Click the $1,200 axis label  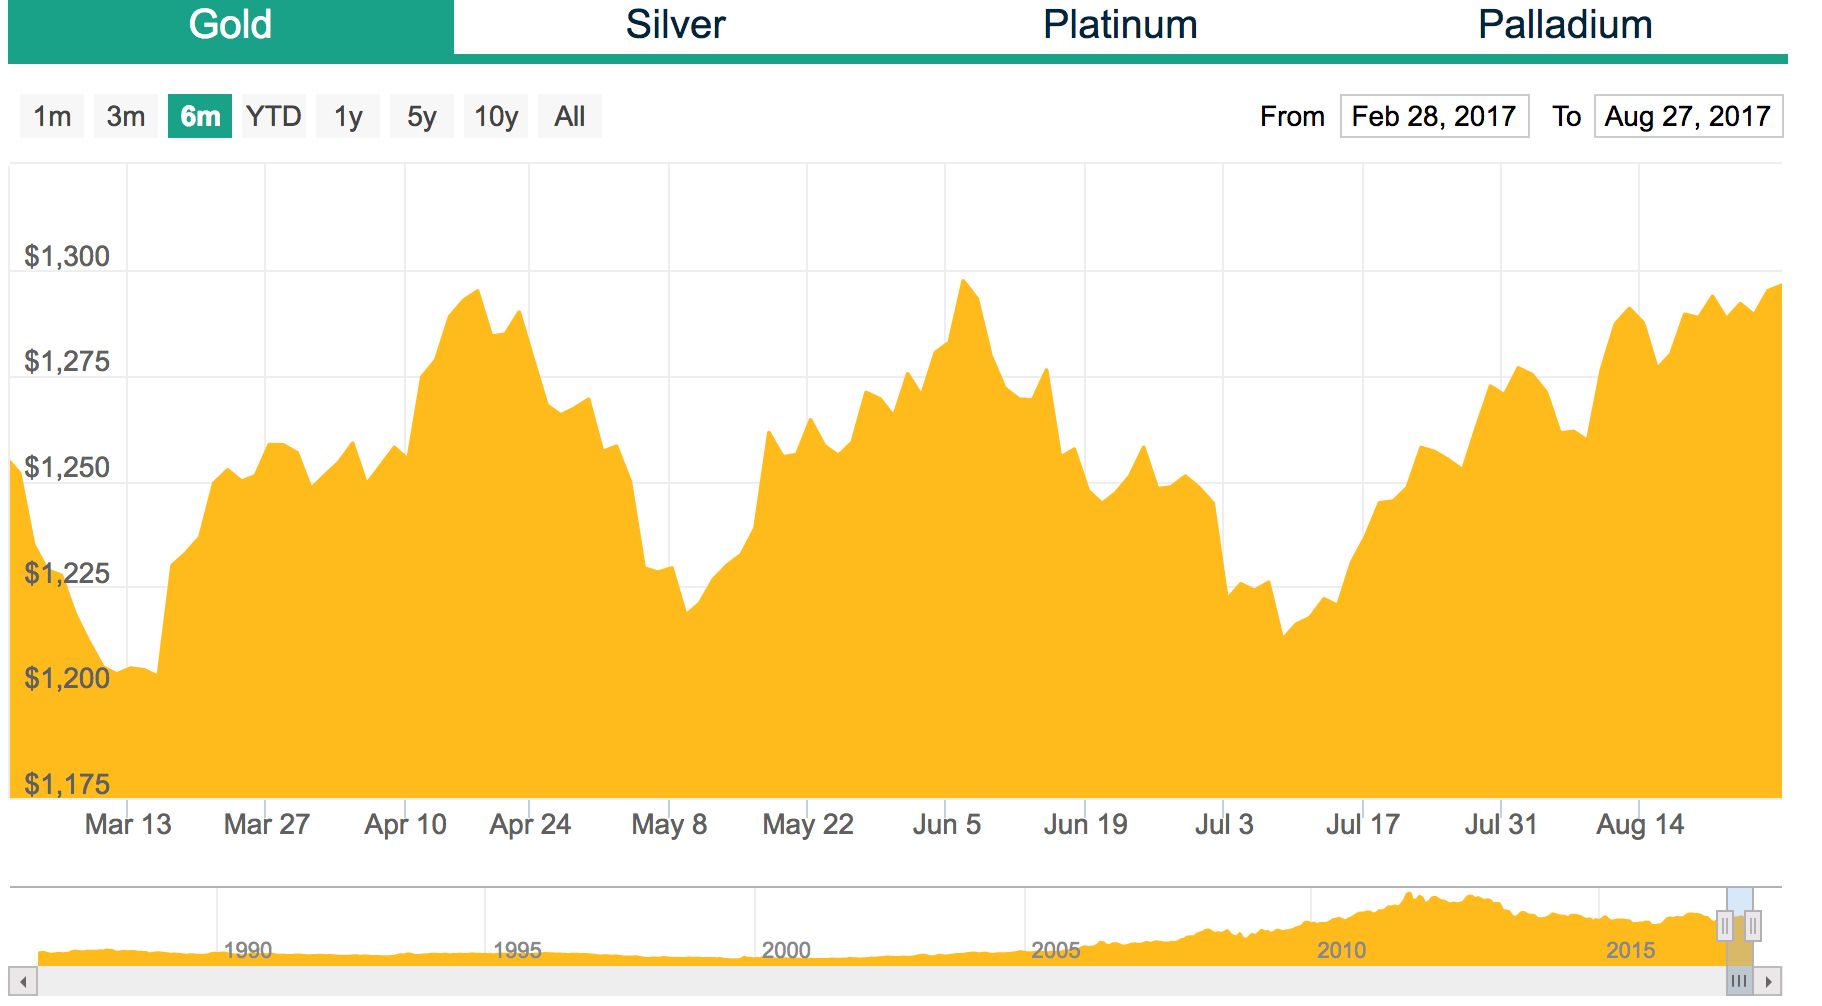(67, 679)
